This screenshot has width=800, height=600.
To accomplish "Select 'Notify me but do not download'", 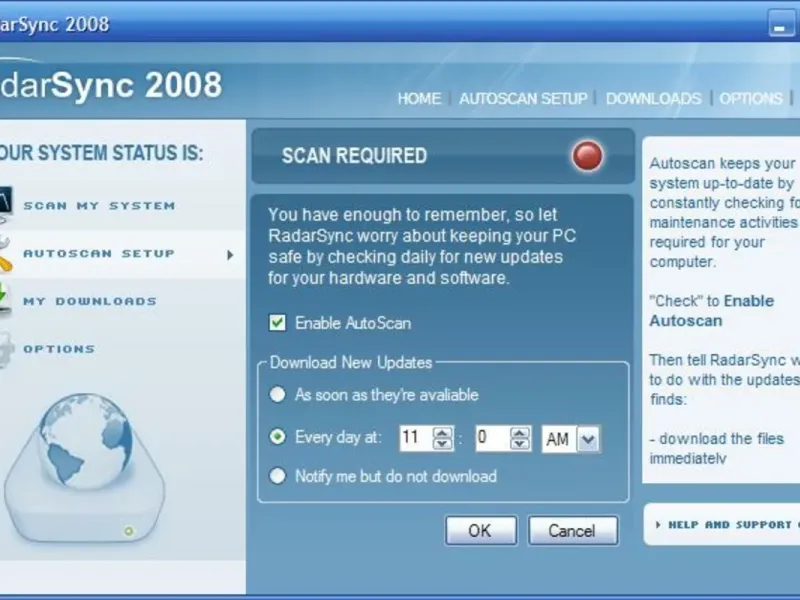I will (277, 476).
